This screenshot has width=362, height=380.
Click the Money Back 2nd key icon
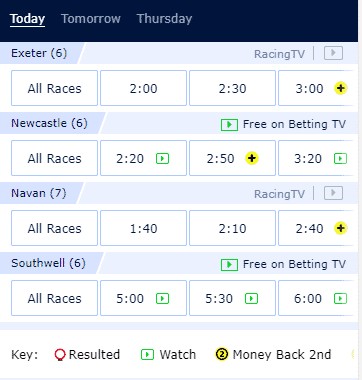coord(222,354)
